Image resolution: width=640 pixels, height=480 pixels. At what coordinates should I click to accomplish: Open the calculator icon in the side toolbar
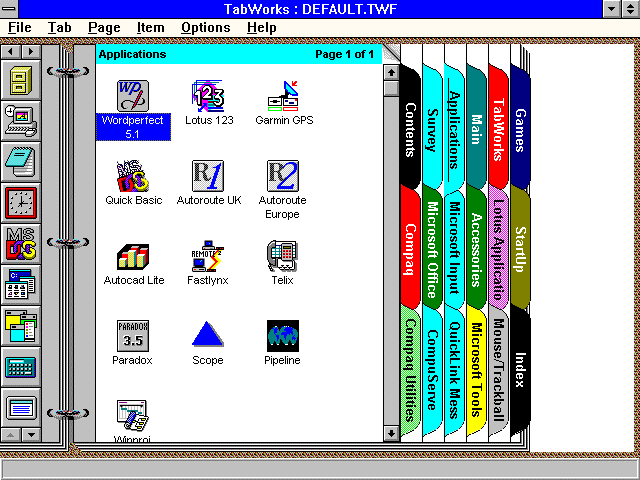point(21,367)
